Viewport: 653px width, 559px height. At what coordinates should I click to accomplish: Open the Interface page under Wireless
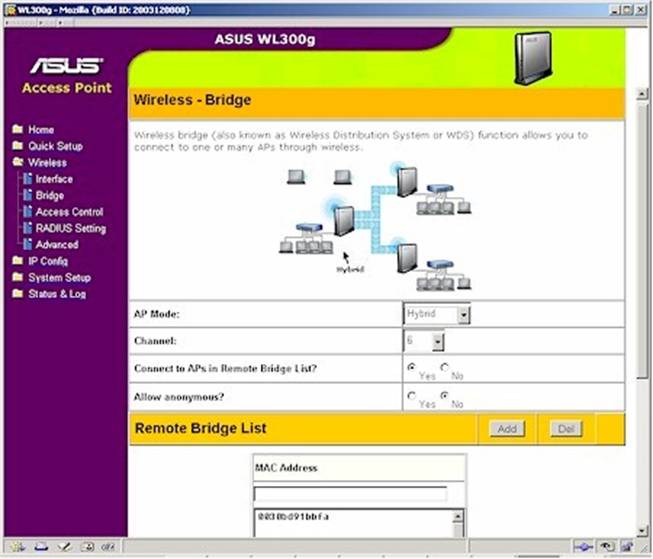click(x=54, y=179)
